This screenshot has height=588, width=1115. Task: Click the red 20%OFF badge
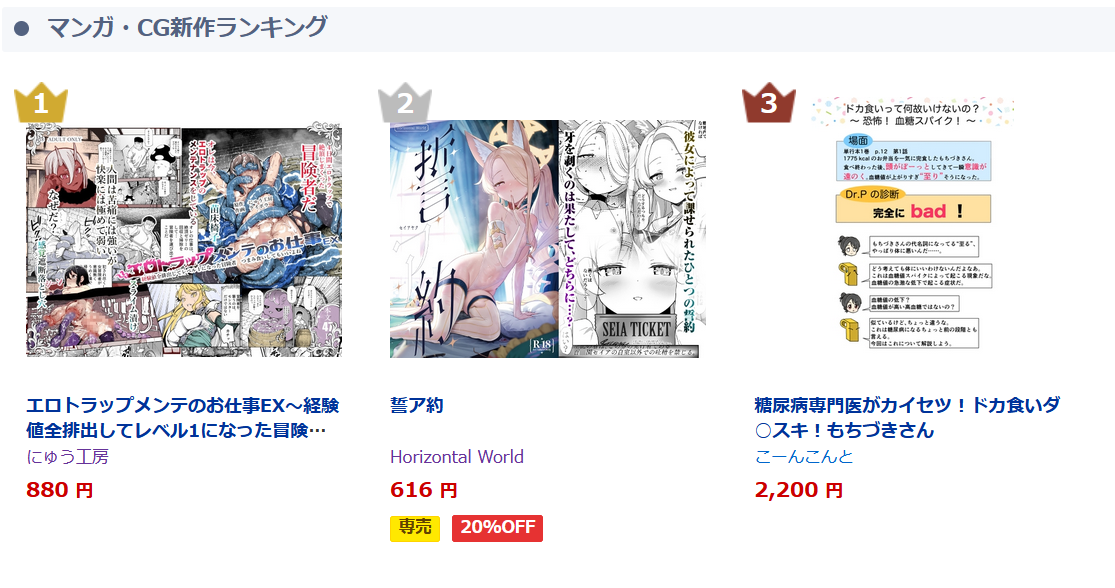click(x=497, y=528)
